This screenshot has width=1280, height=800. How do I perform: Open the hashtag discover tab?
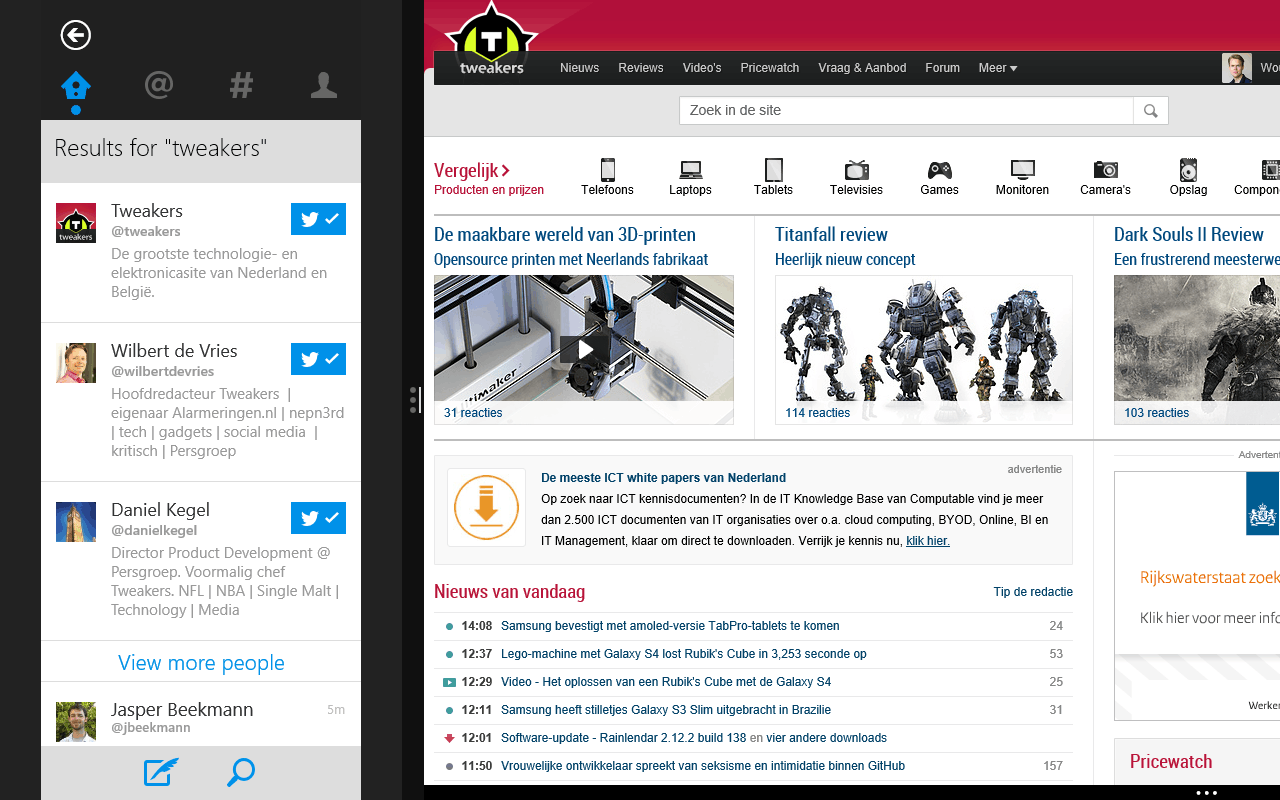tap(241, 85)
